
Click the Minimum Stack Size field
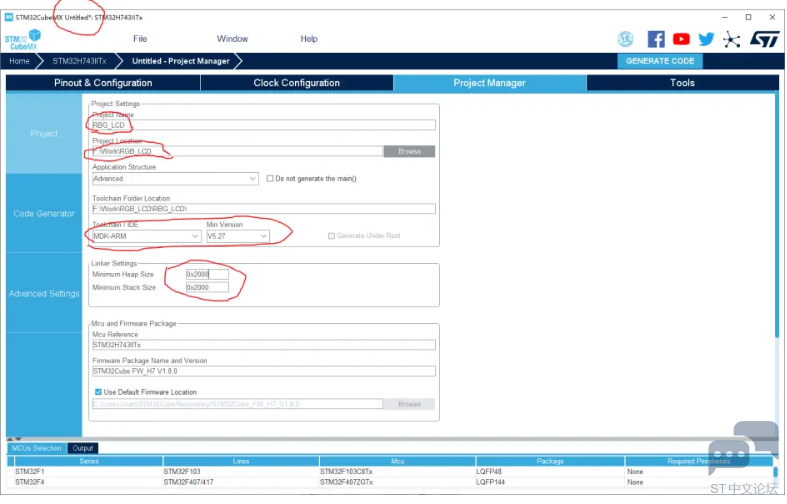[x=207, y=288]
